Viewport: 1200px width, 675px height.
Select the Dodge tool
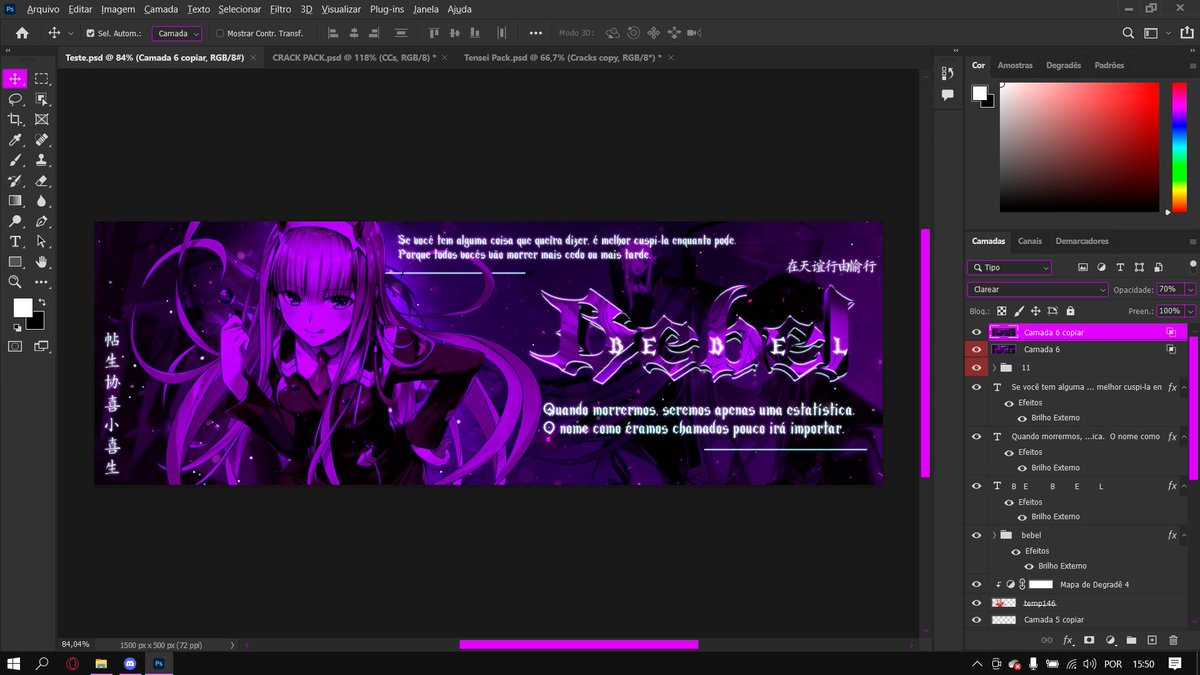coord(15,221)
